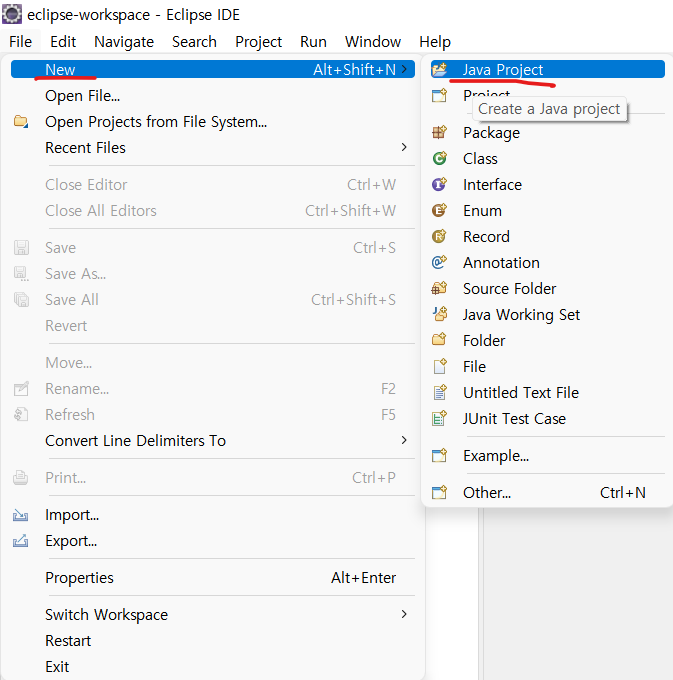
Task: Open the Navigate menu
Action: point(124,42)
